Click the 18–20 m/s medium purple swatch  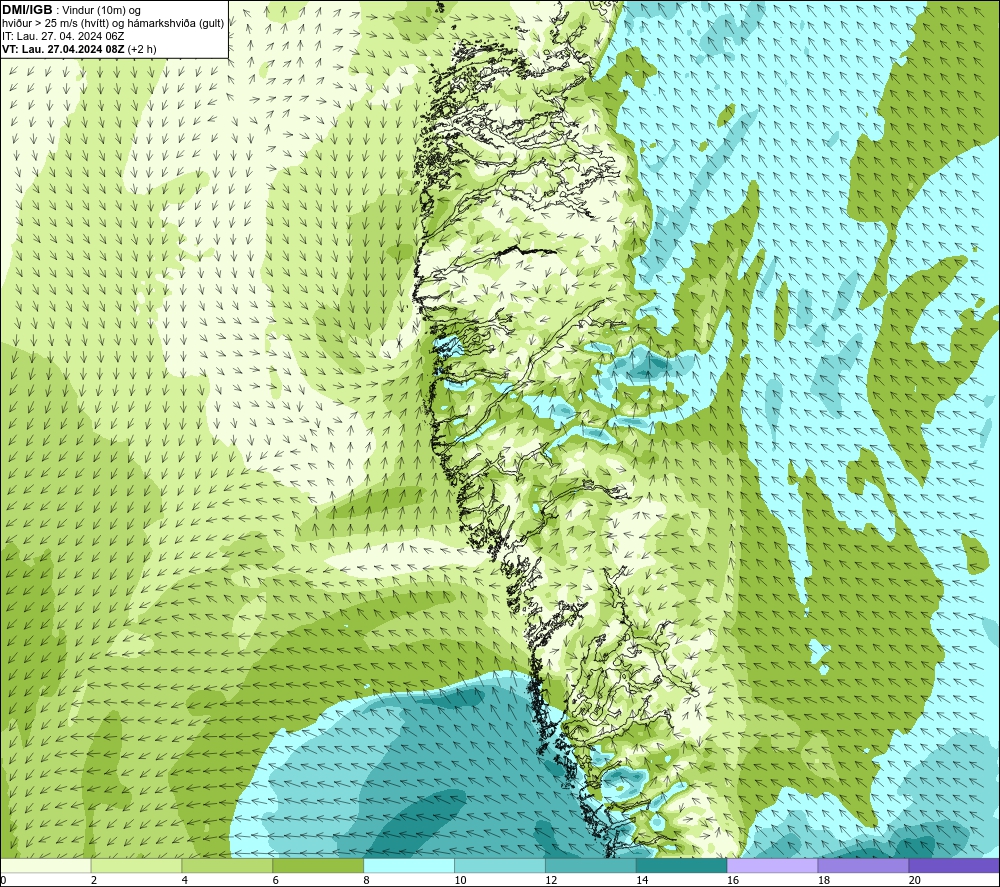coord(863,865)
